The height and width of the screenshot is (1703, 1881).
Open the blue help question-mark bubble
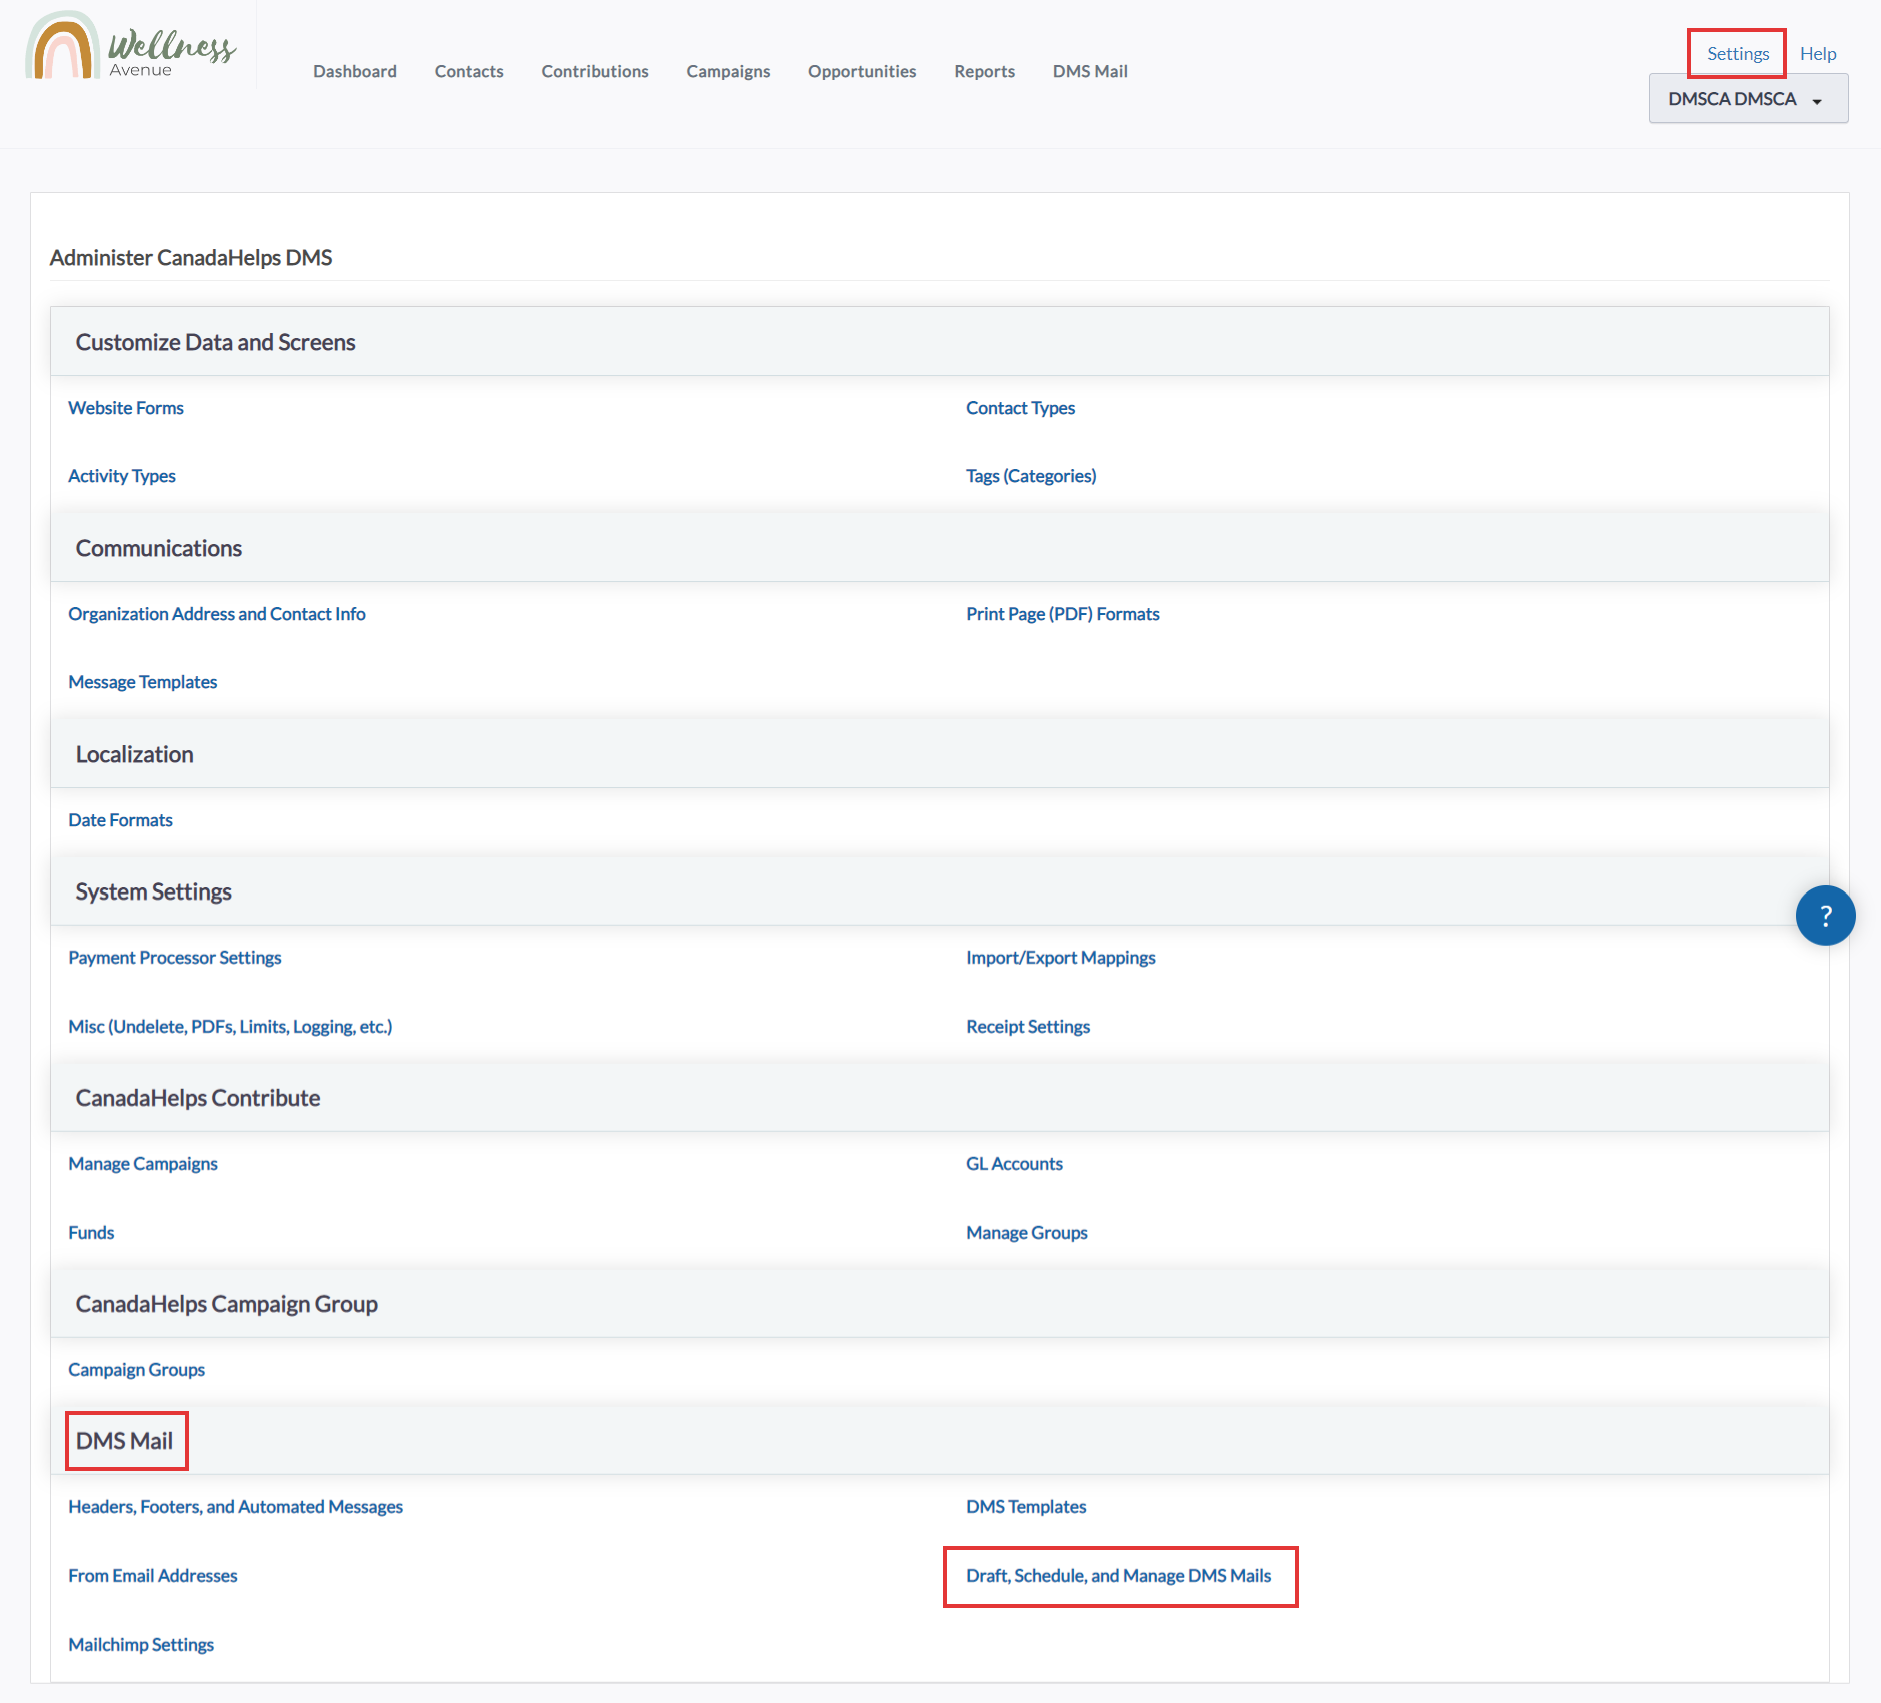pyautogui.click(x=1825, y=915)
